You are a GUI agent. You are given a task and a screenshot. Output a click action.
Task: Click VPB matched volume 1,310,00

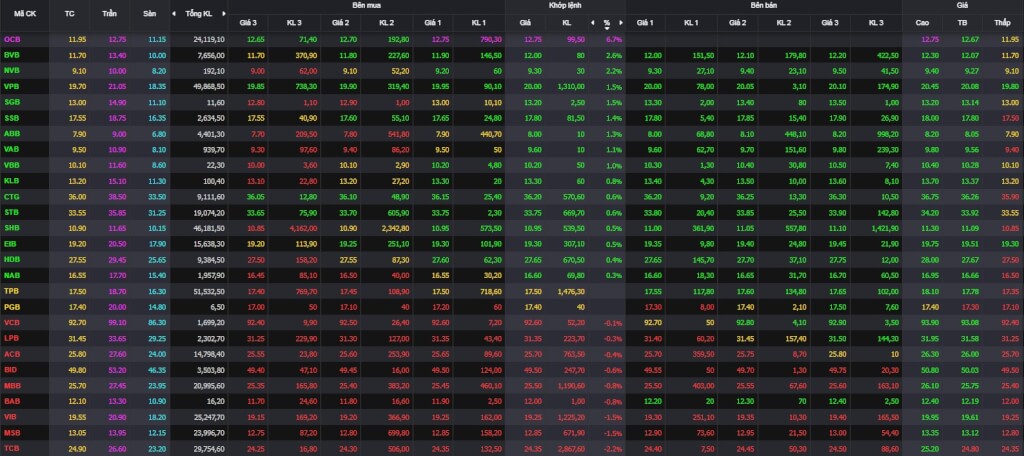(x=571, y=86)
